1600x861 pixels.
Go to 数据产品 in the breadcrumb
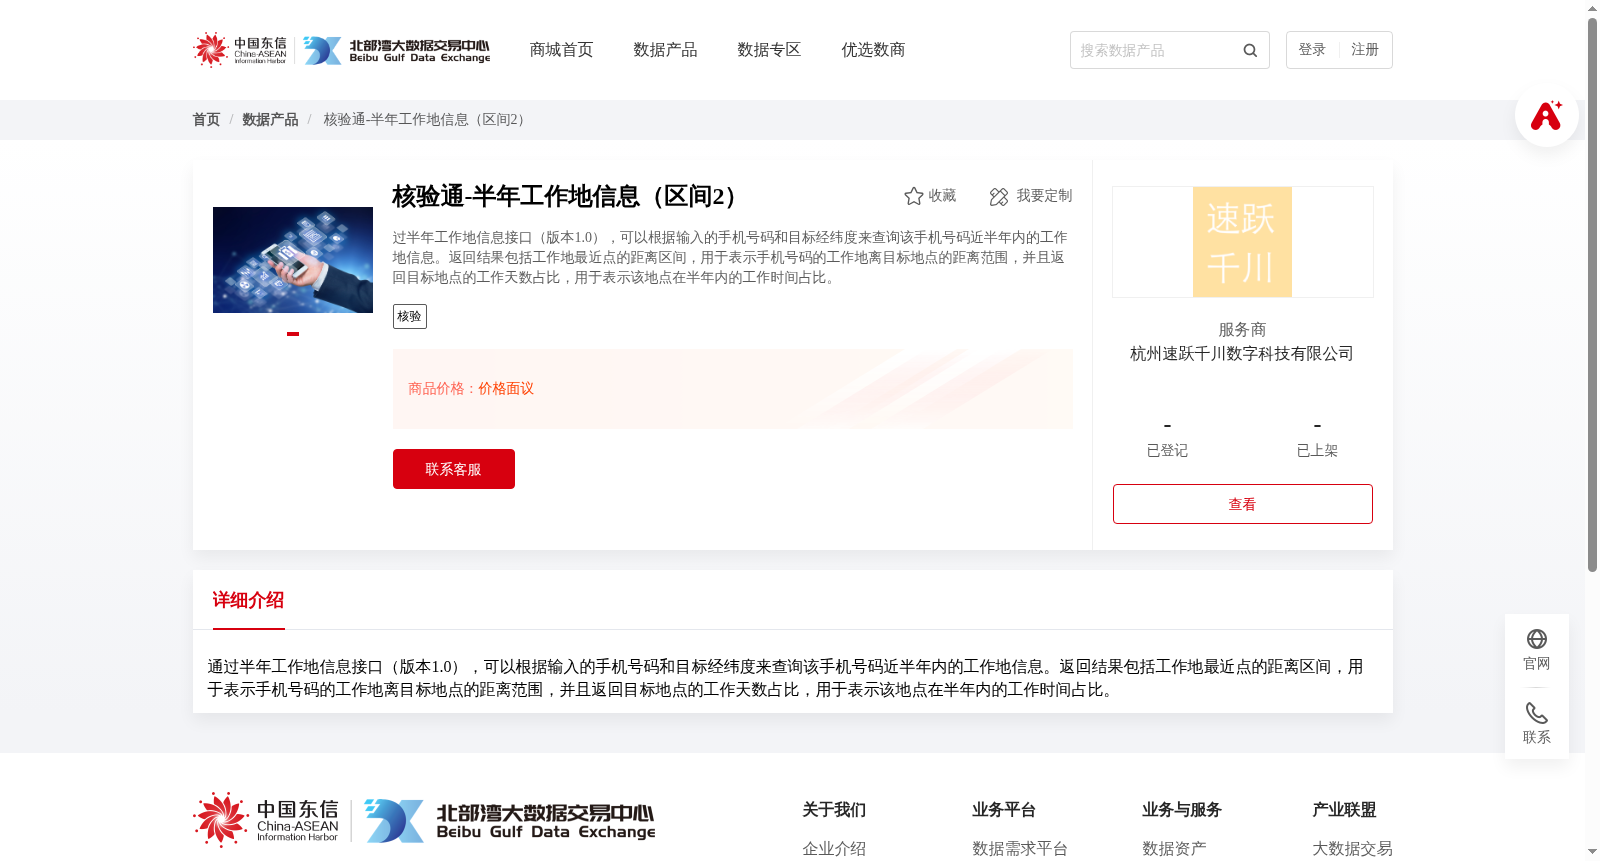pos(270,120)
